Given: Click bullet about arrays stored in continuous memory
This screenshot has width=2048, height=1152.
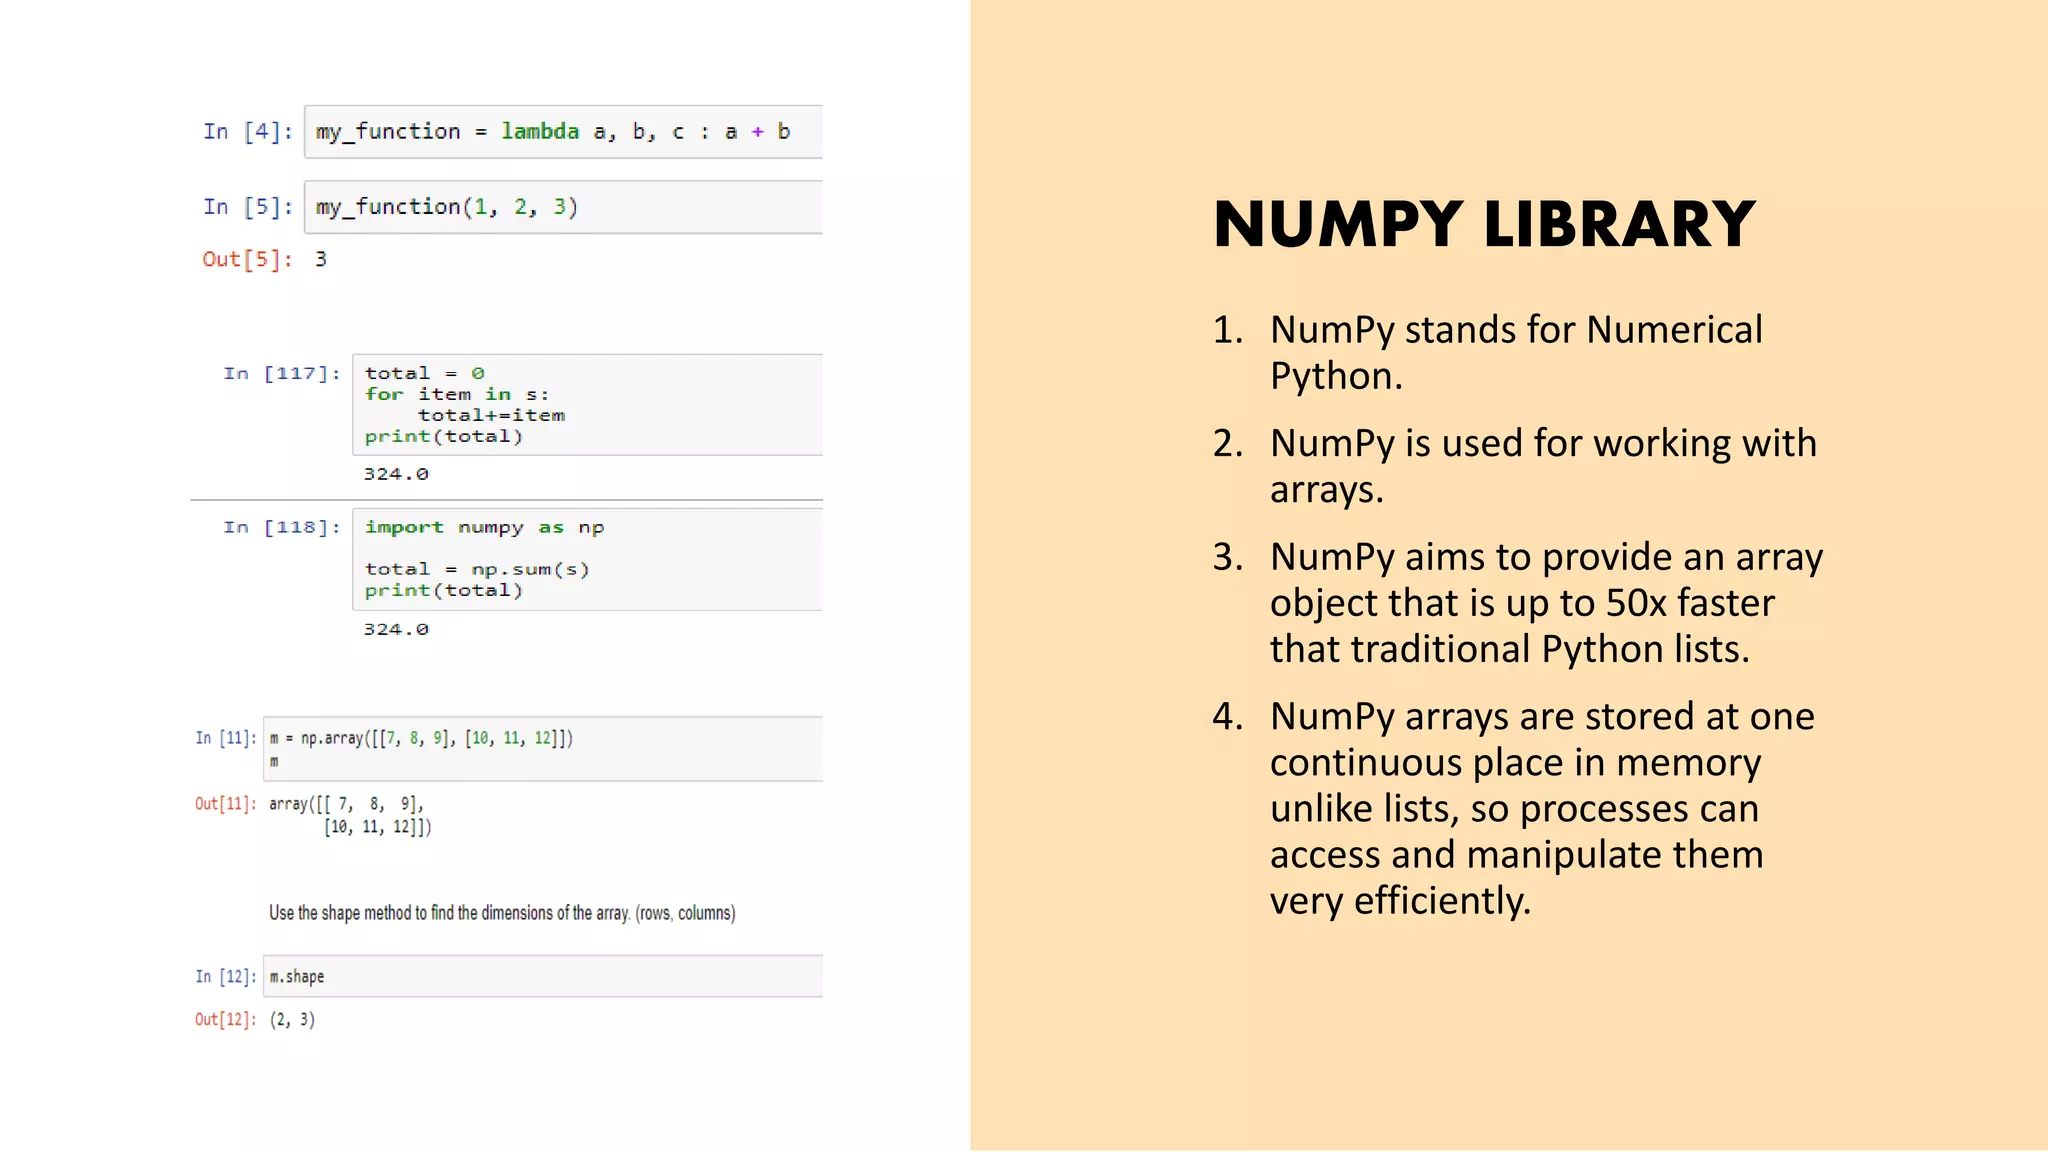Looking at the screenshot, I should tap(1514, 808).
